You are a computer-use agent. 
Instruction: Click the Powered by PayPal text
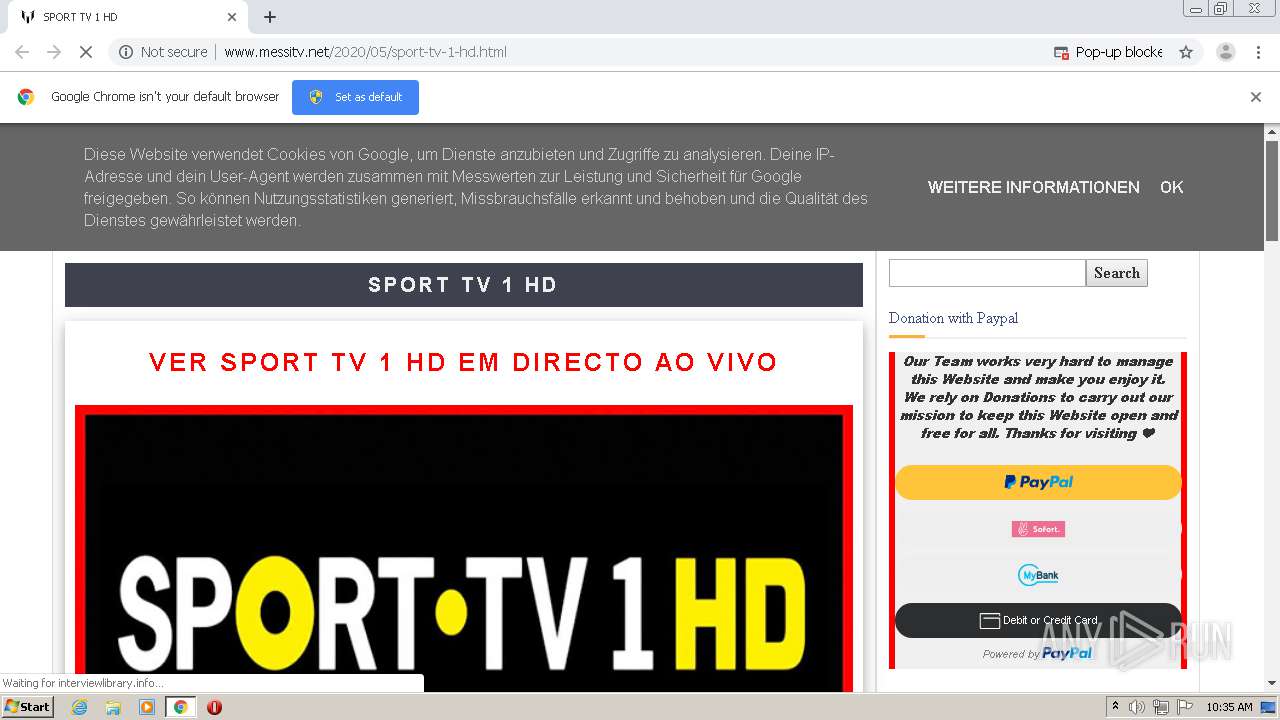[1037, 653]
